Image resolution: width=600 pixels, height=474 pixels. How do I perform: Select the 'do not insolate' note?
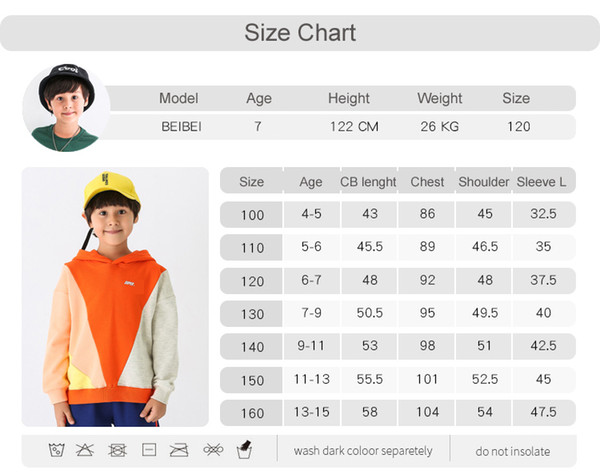[x=513, y=451]
